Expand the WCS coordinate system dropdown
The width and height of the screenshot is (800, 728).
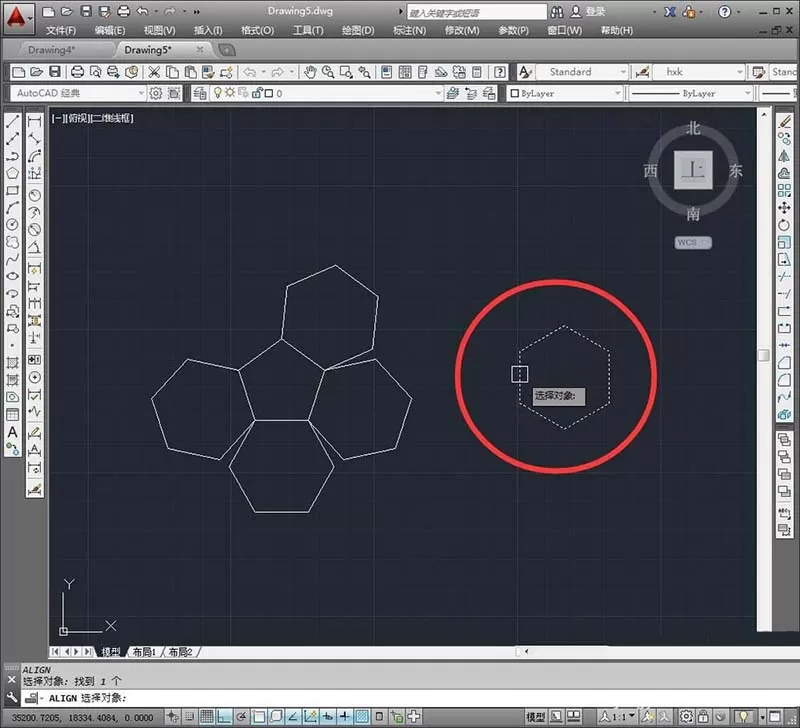pos(693,242)
